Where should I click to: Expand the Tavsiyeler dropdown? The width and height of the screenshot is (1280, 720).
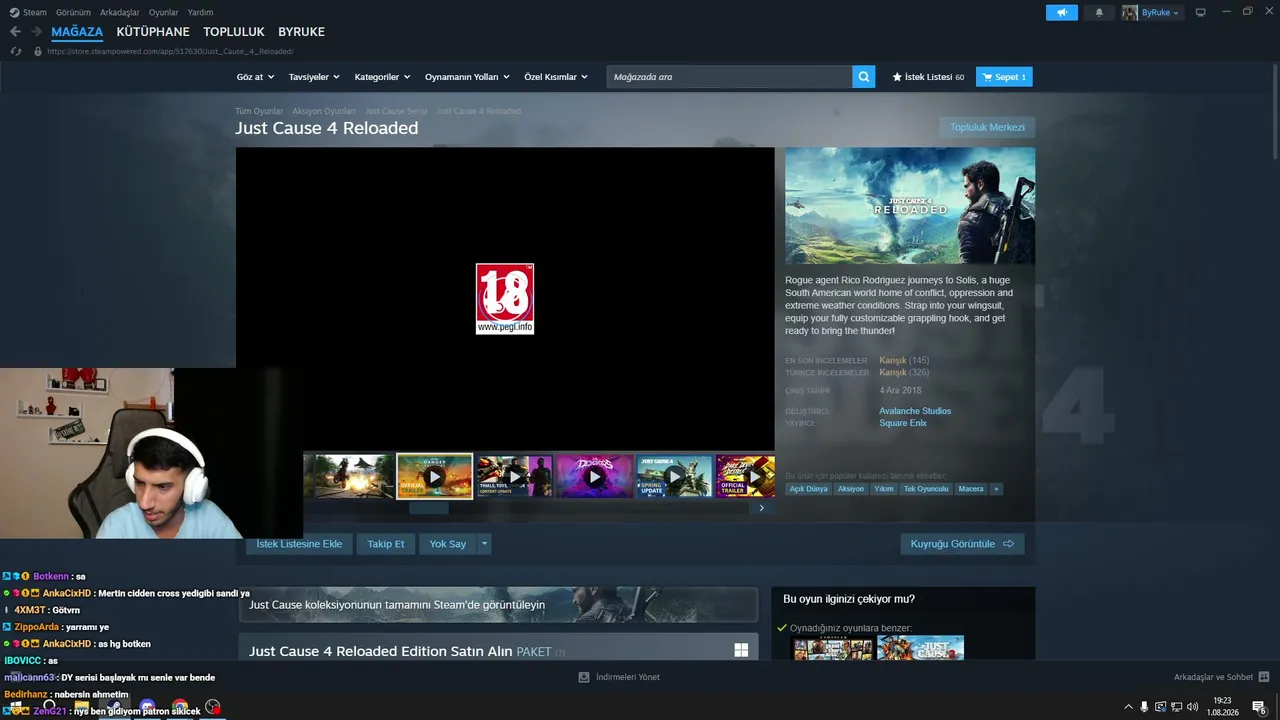pos(314,77)
